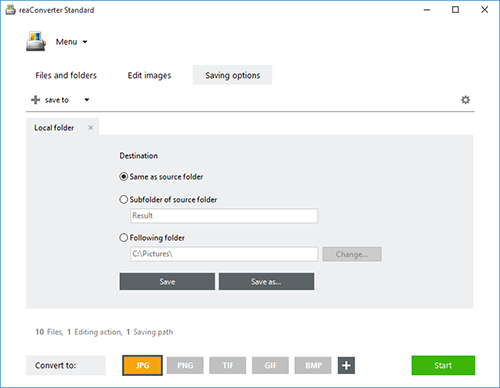This screenshot has width=500, height=388.
Task: Click the reaConverter printer logo icon
Action: coord(36,41)
